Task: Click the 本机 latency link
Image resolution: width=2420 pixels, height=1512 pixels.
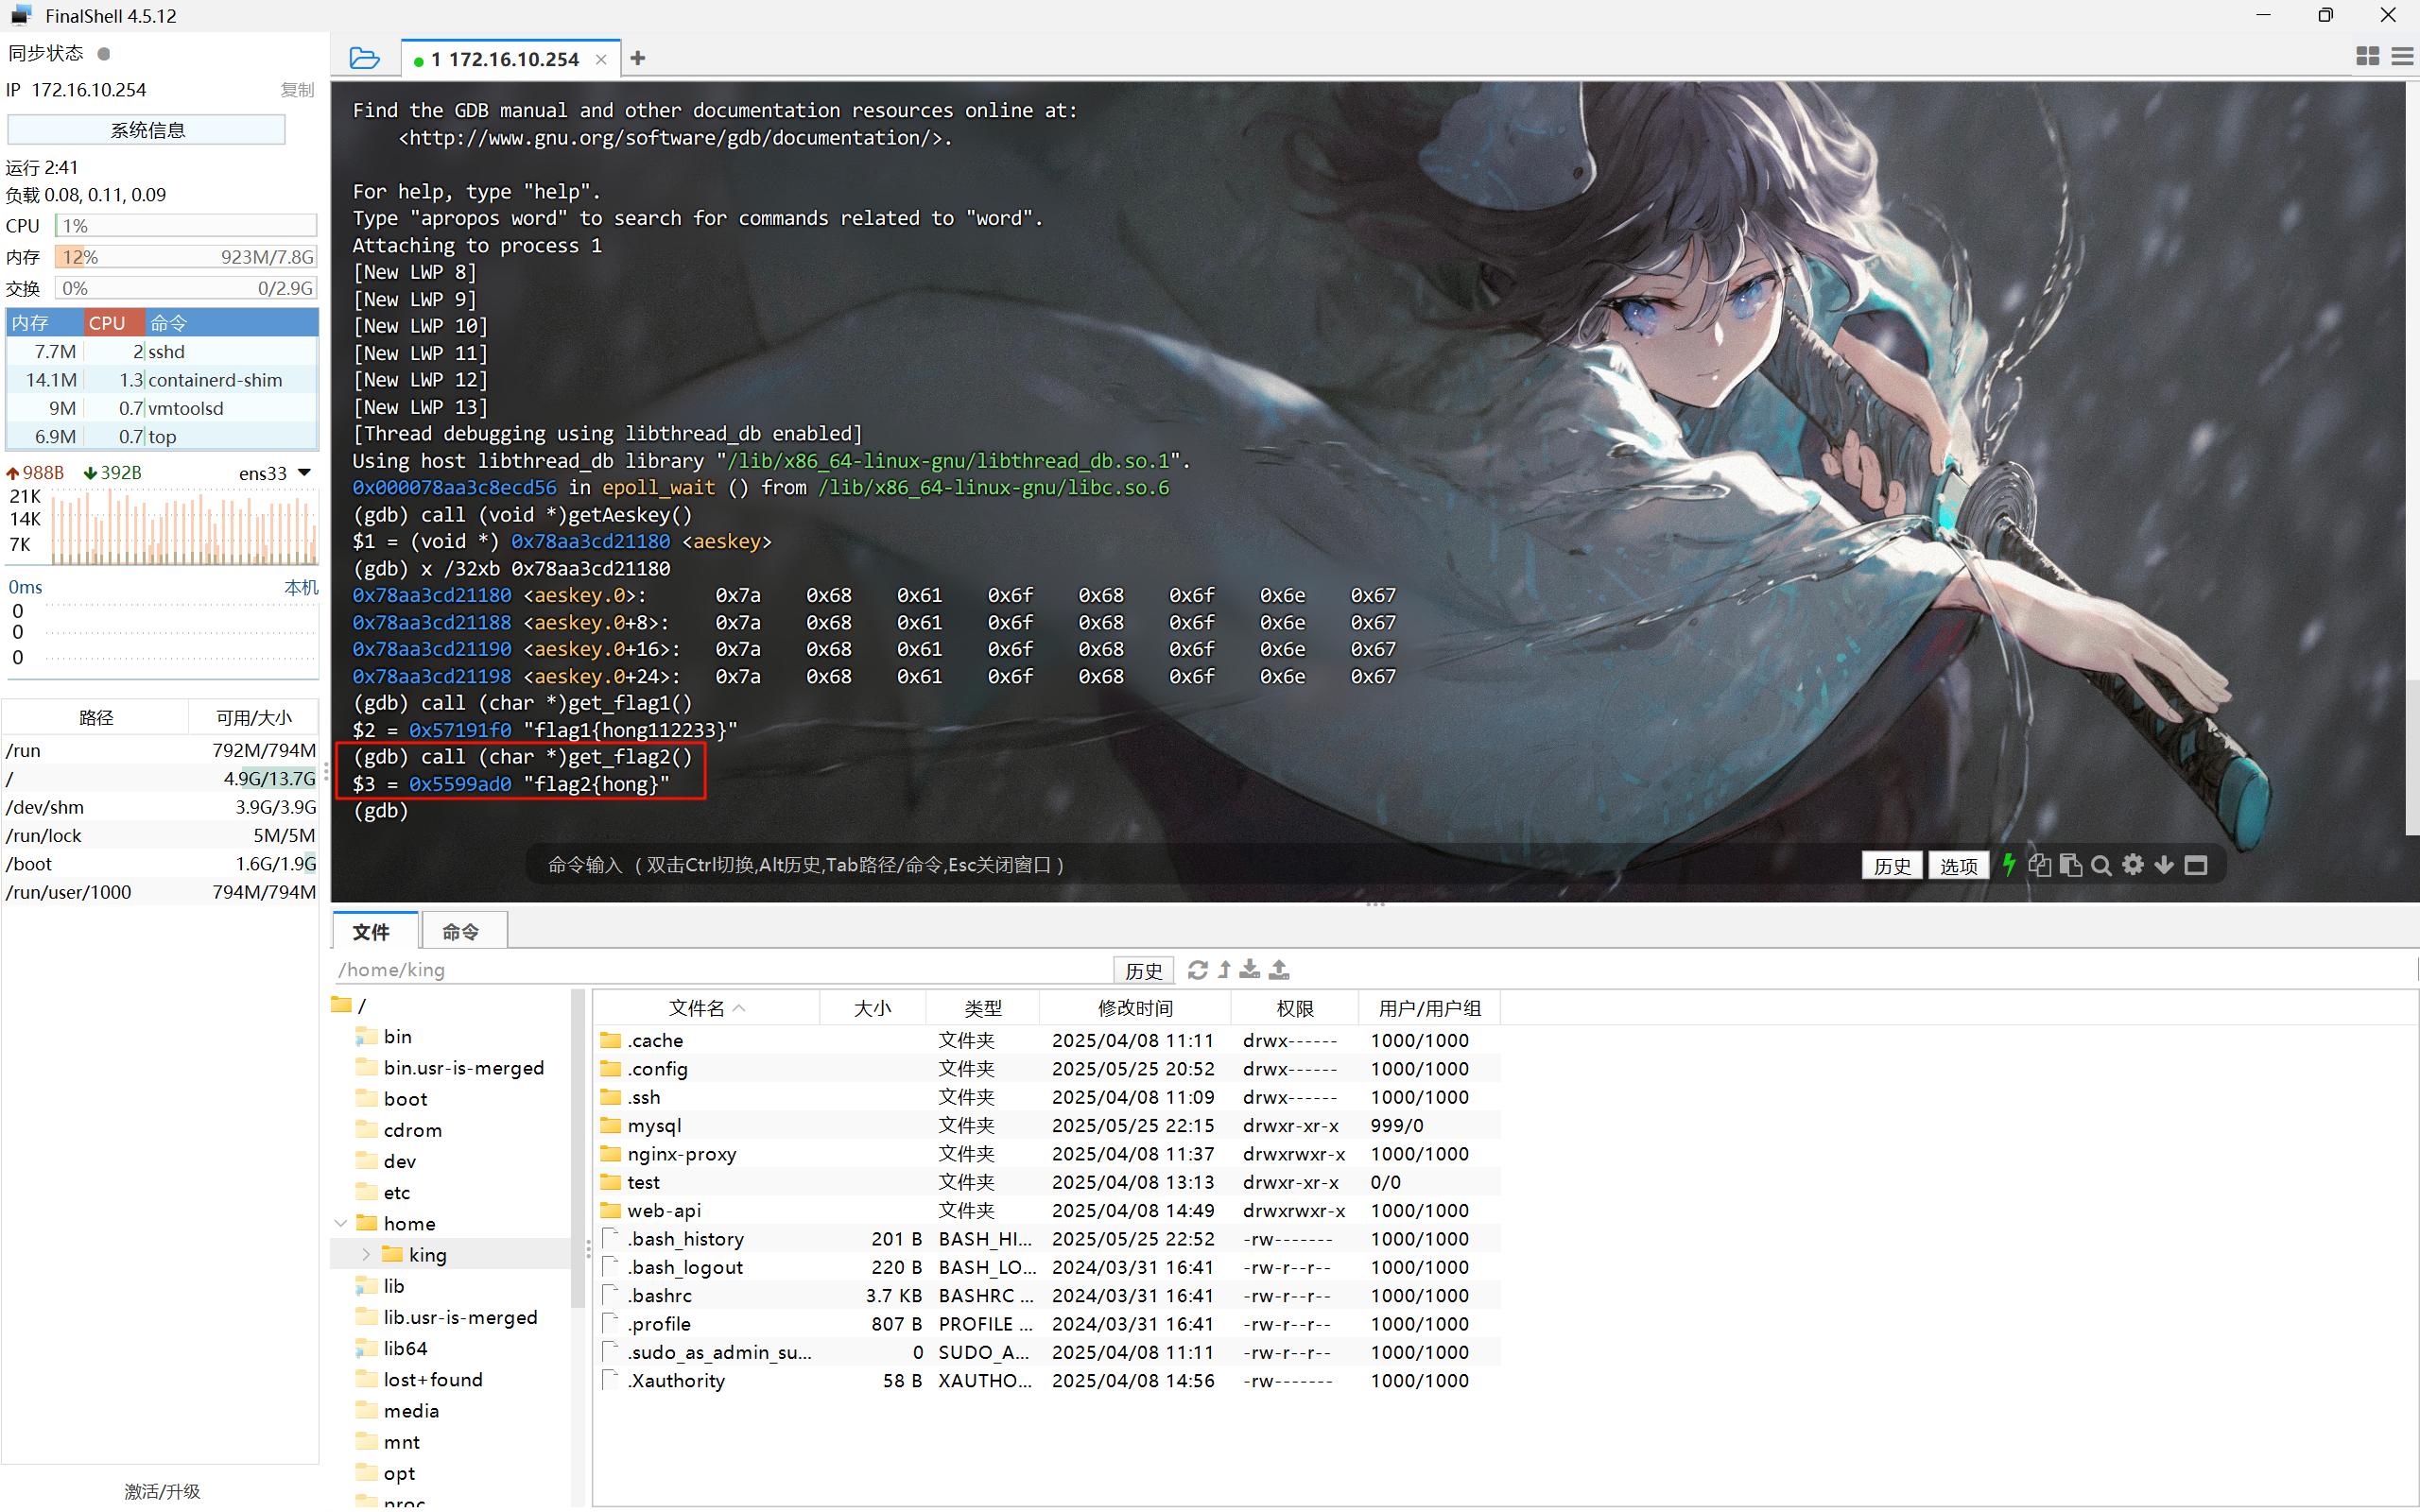Action: coord(301,587)
